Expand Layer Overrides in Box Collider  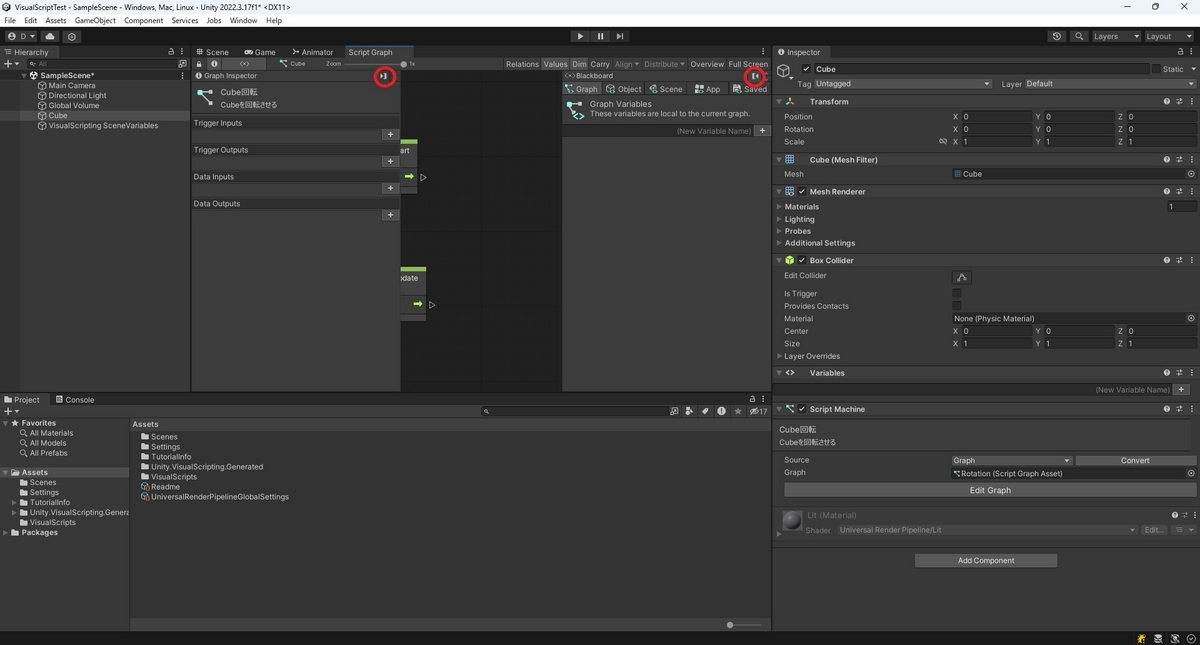coord(780,356)
